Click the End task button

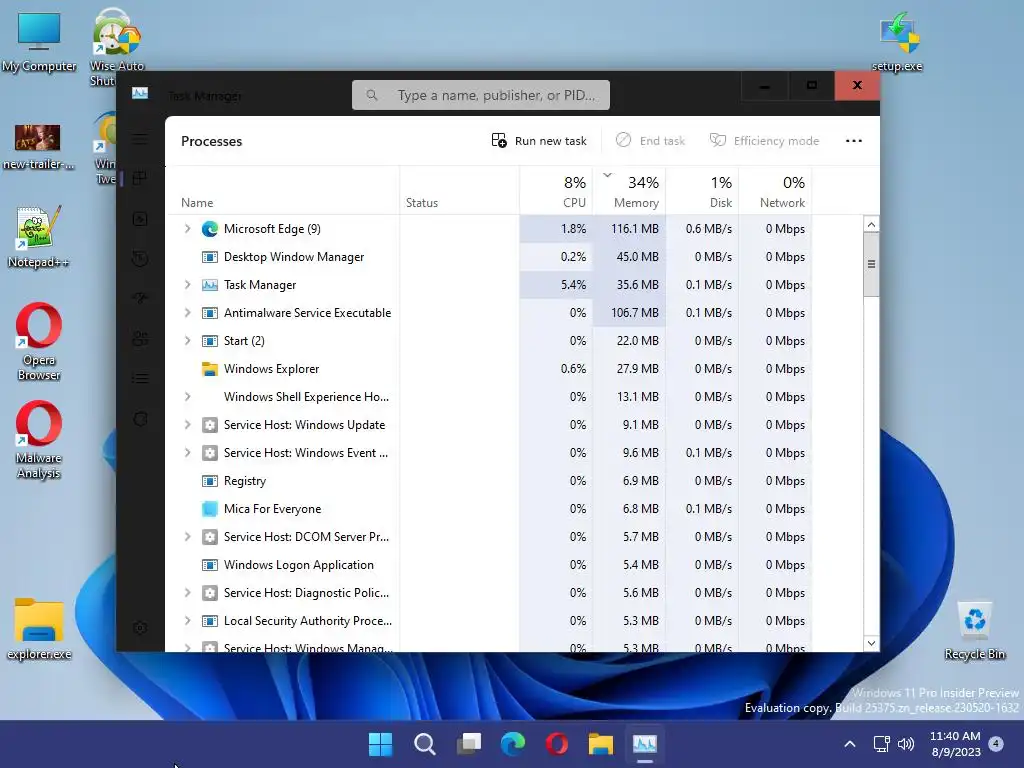(650, 140)
